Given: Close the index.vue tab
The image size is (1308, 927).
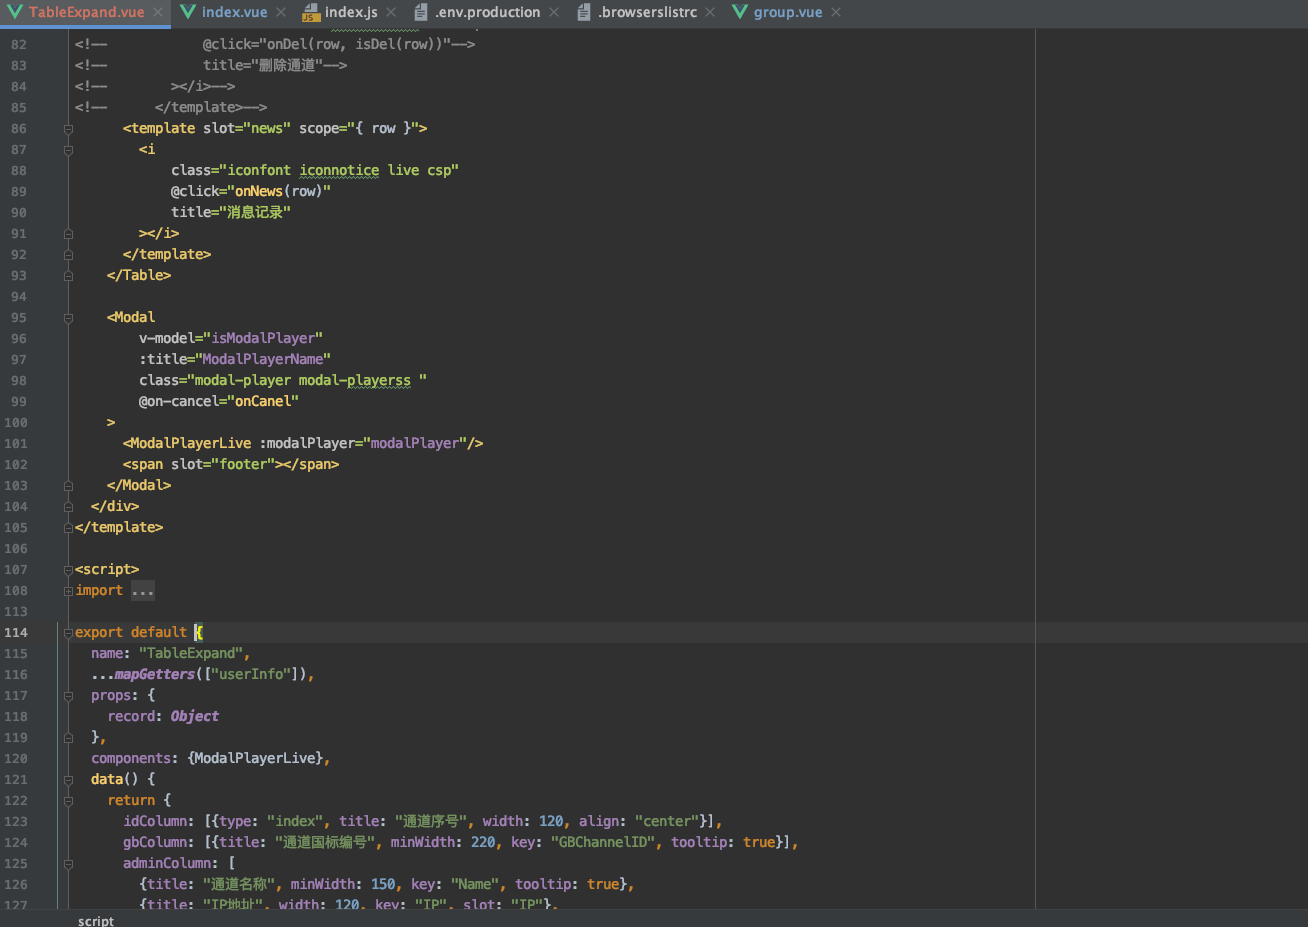Looking at the screenshot, I should pos(281,12).
